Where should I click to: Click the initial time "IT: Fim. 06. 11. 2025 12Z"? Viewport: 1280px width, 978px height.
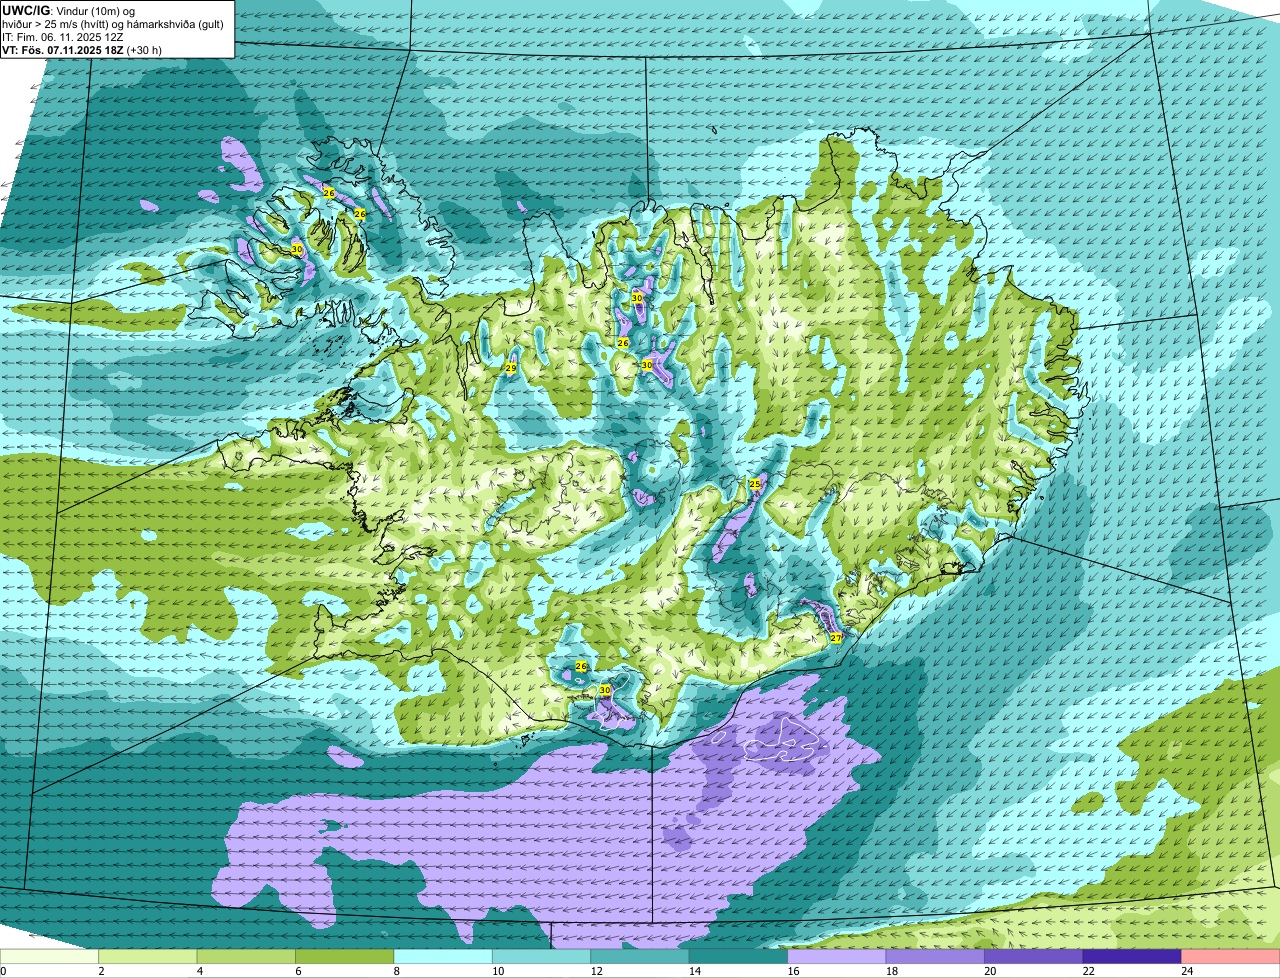(x=65, y=36)
